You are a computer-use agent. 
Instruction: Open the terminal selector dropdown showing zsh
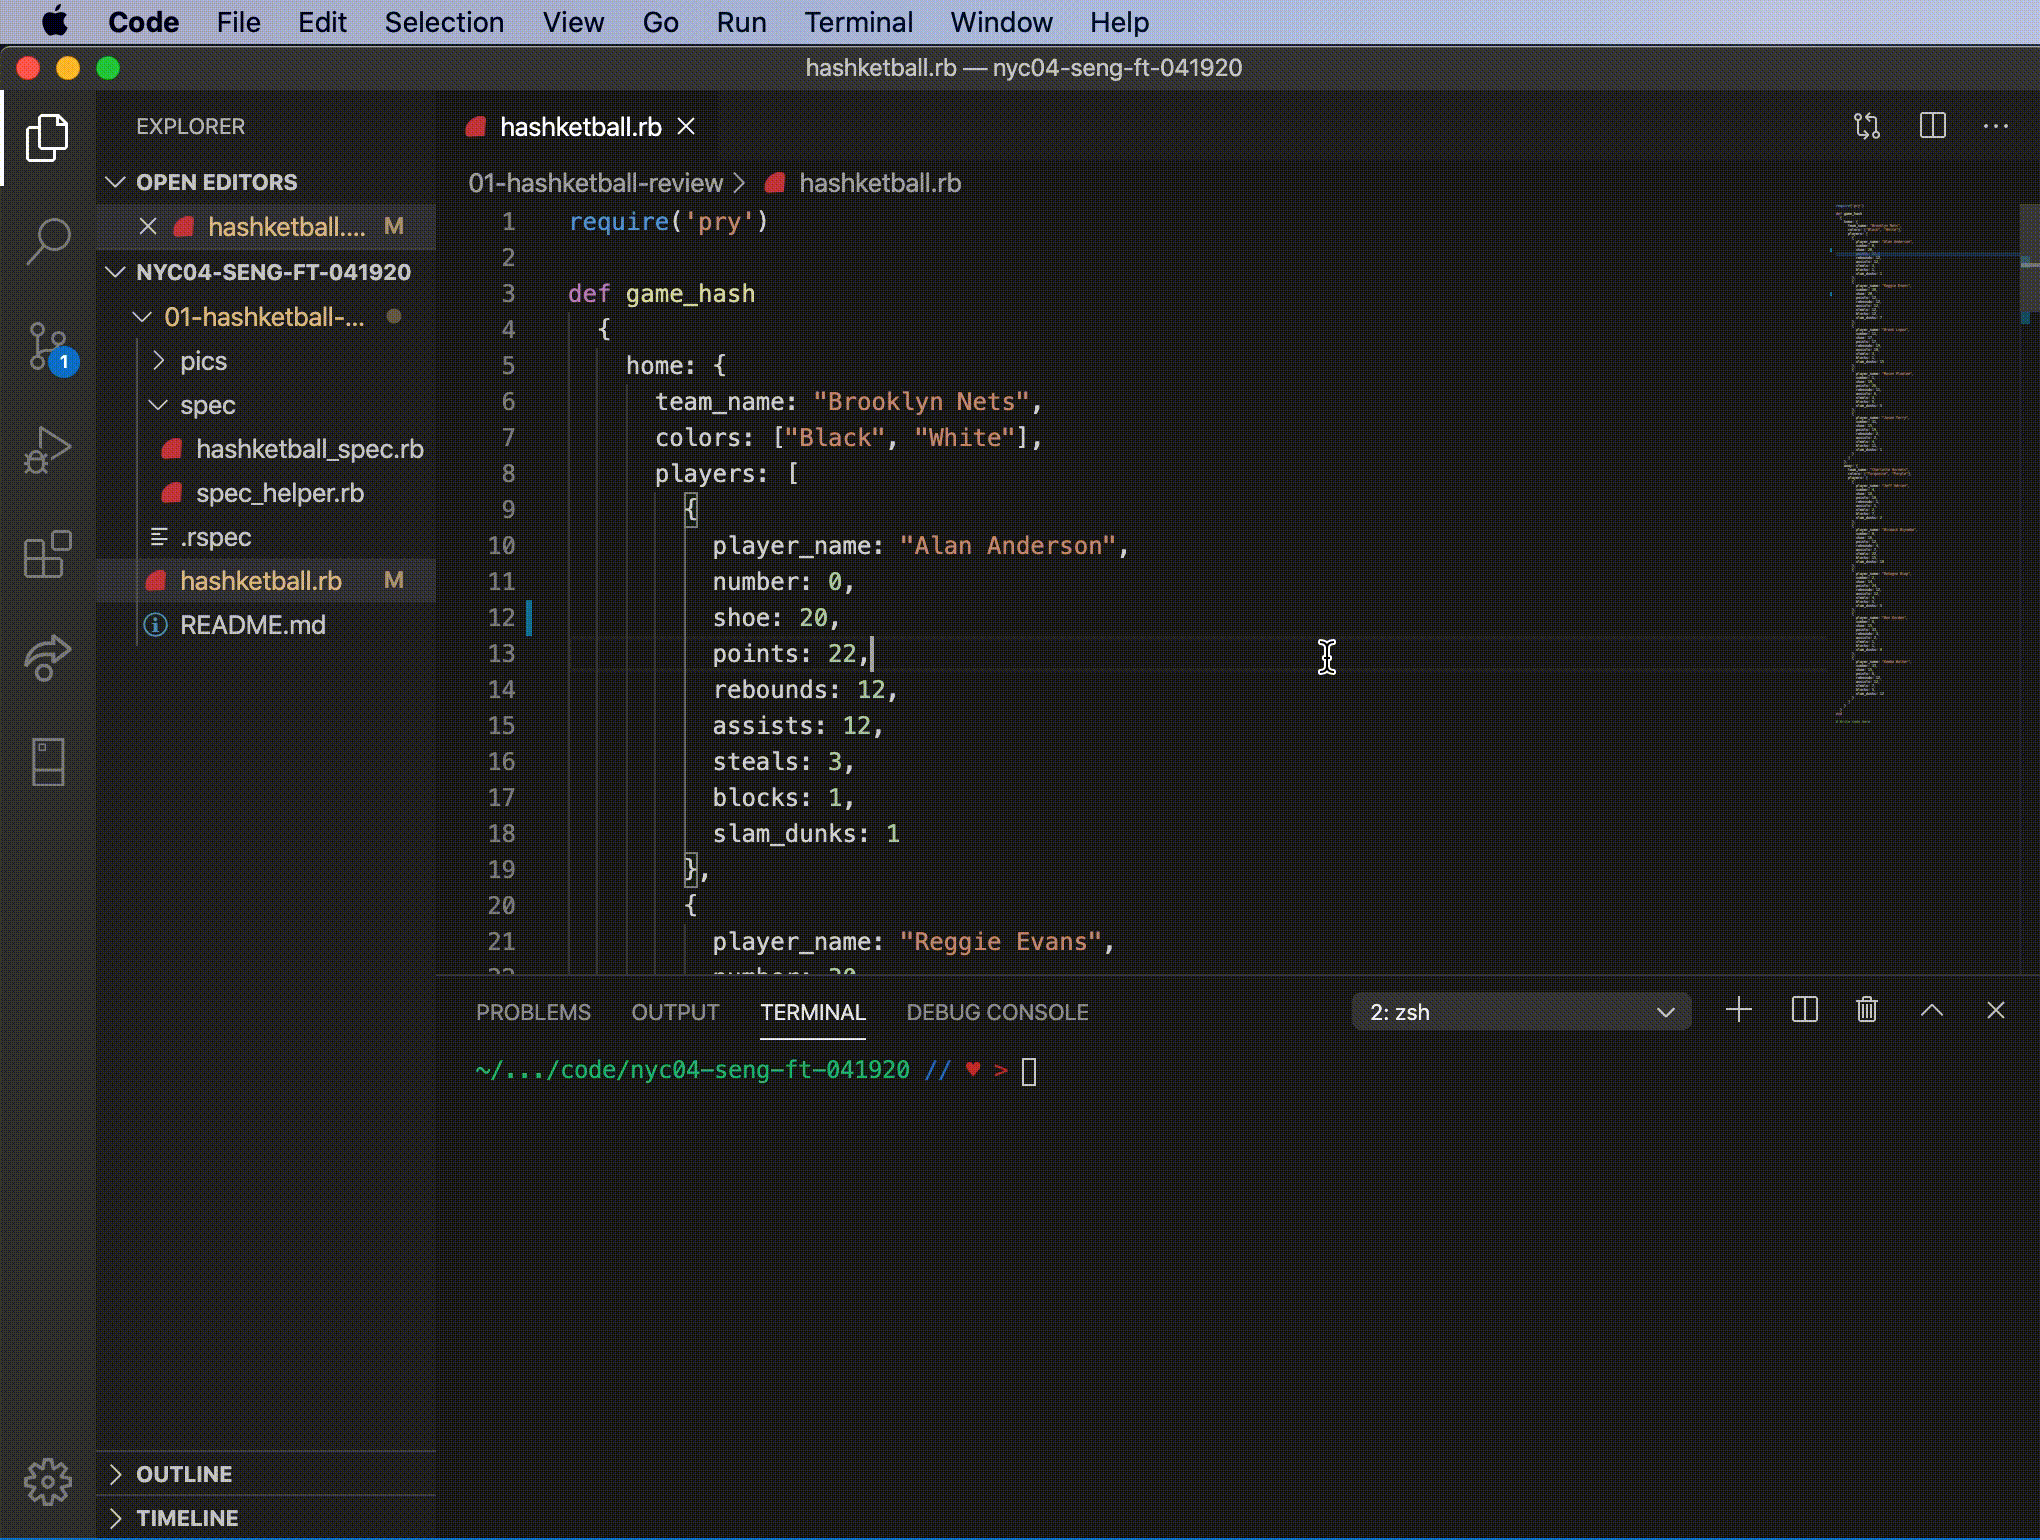1520,1012
